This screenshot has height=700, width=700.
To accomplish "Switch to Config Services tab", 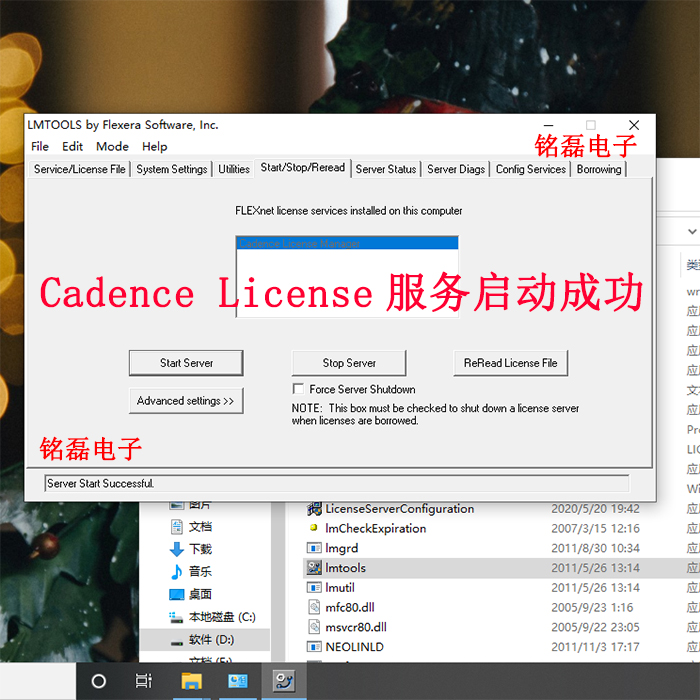I will coord(530,169).
